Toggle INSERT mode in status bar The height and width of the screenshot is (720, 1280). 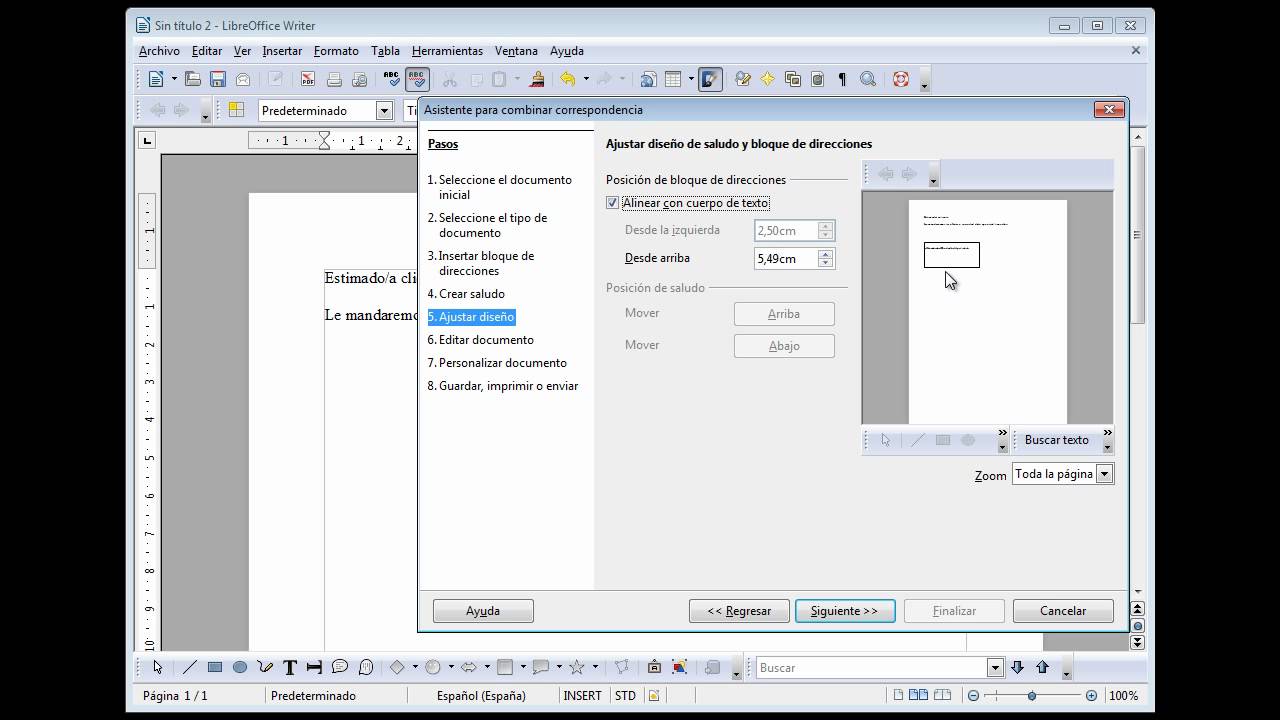[x=582, y=696]
